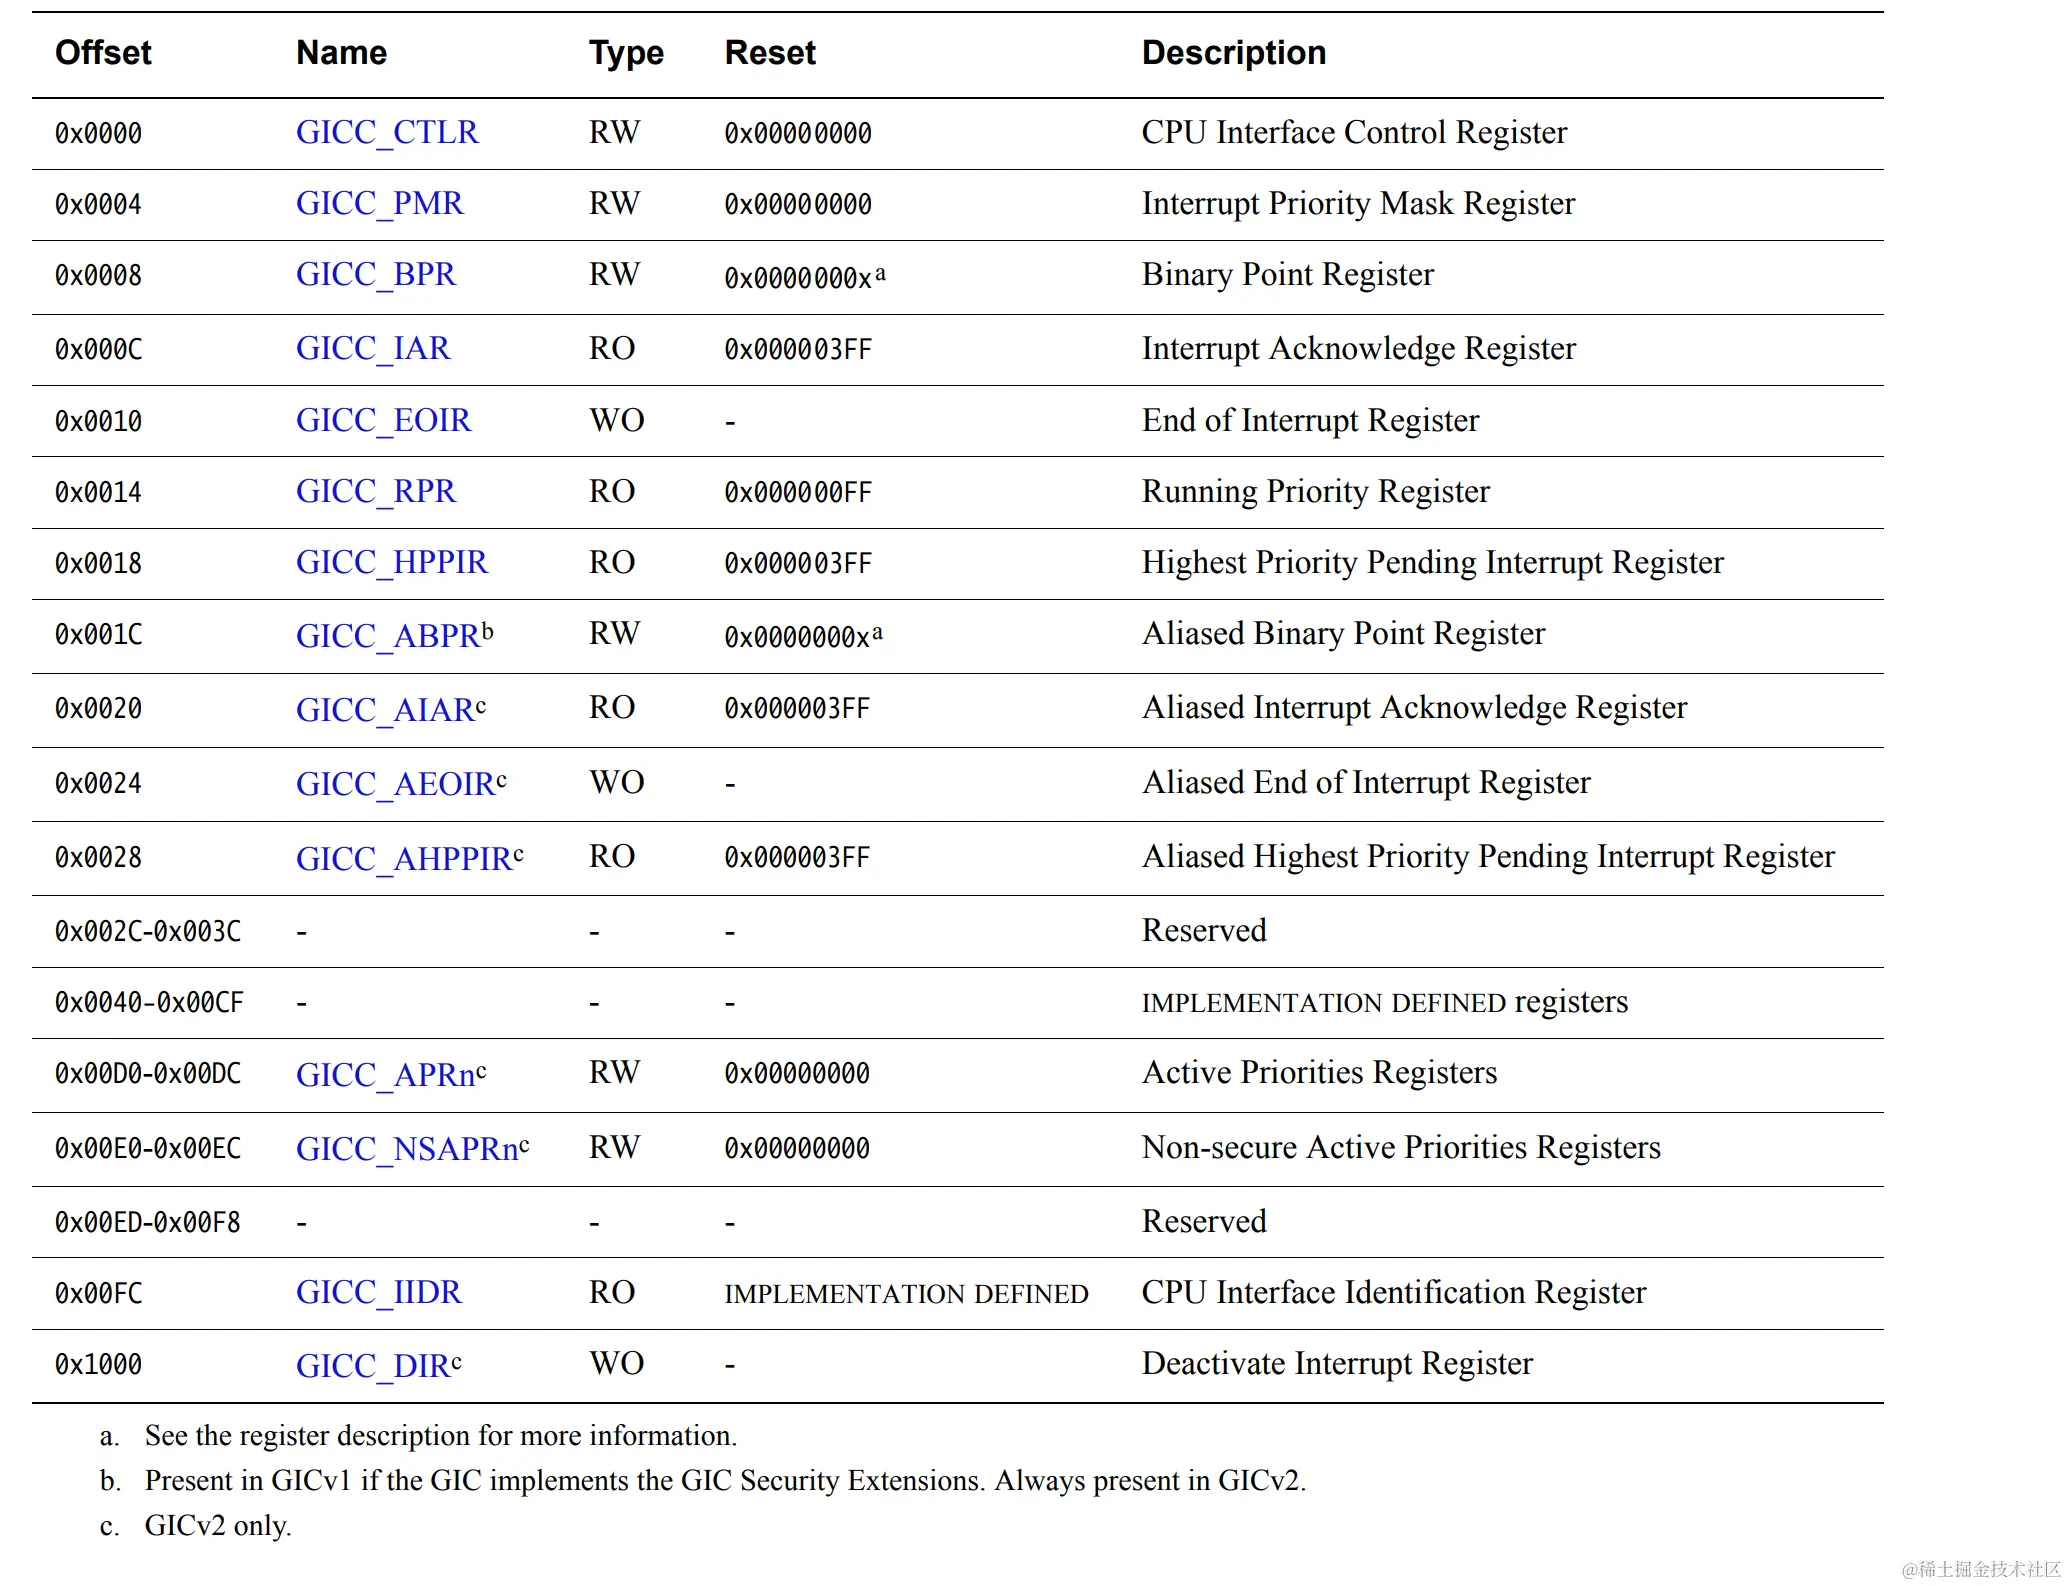Click the Reset column header
Screen dimensions: 2068x1586
pyautogui.click(x=769, y=53)
